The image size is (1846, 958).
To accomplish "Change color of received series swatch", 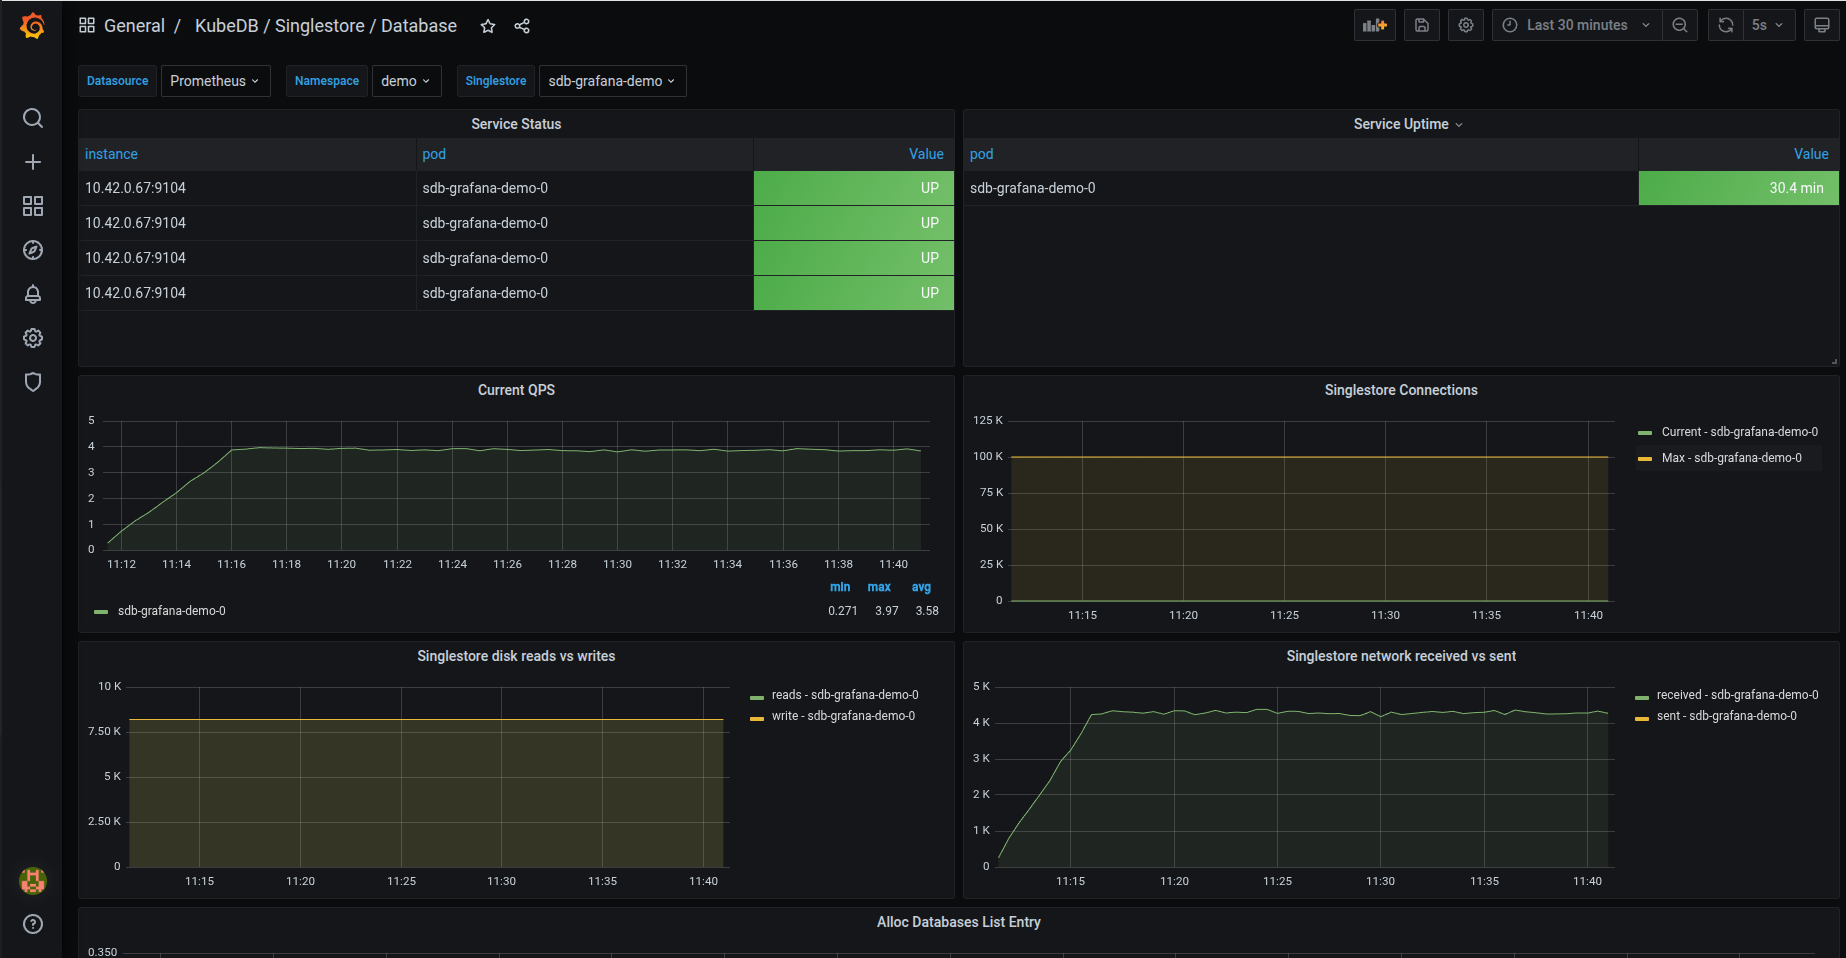I will [1642, 696].
